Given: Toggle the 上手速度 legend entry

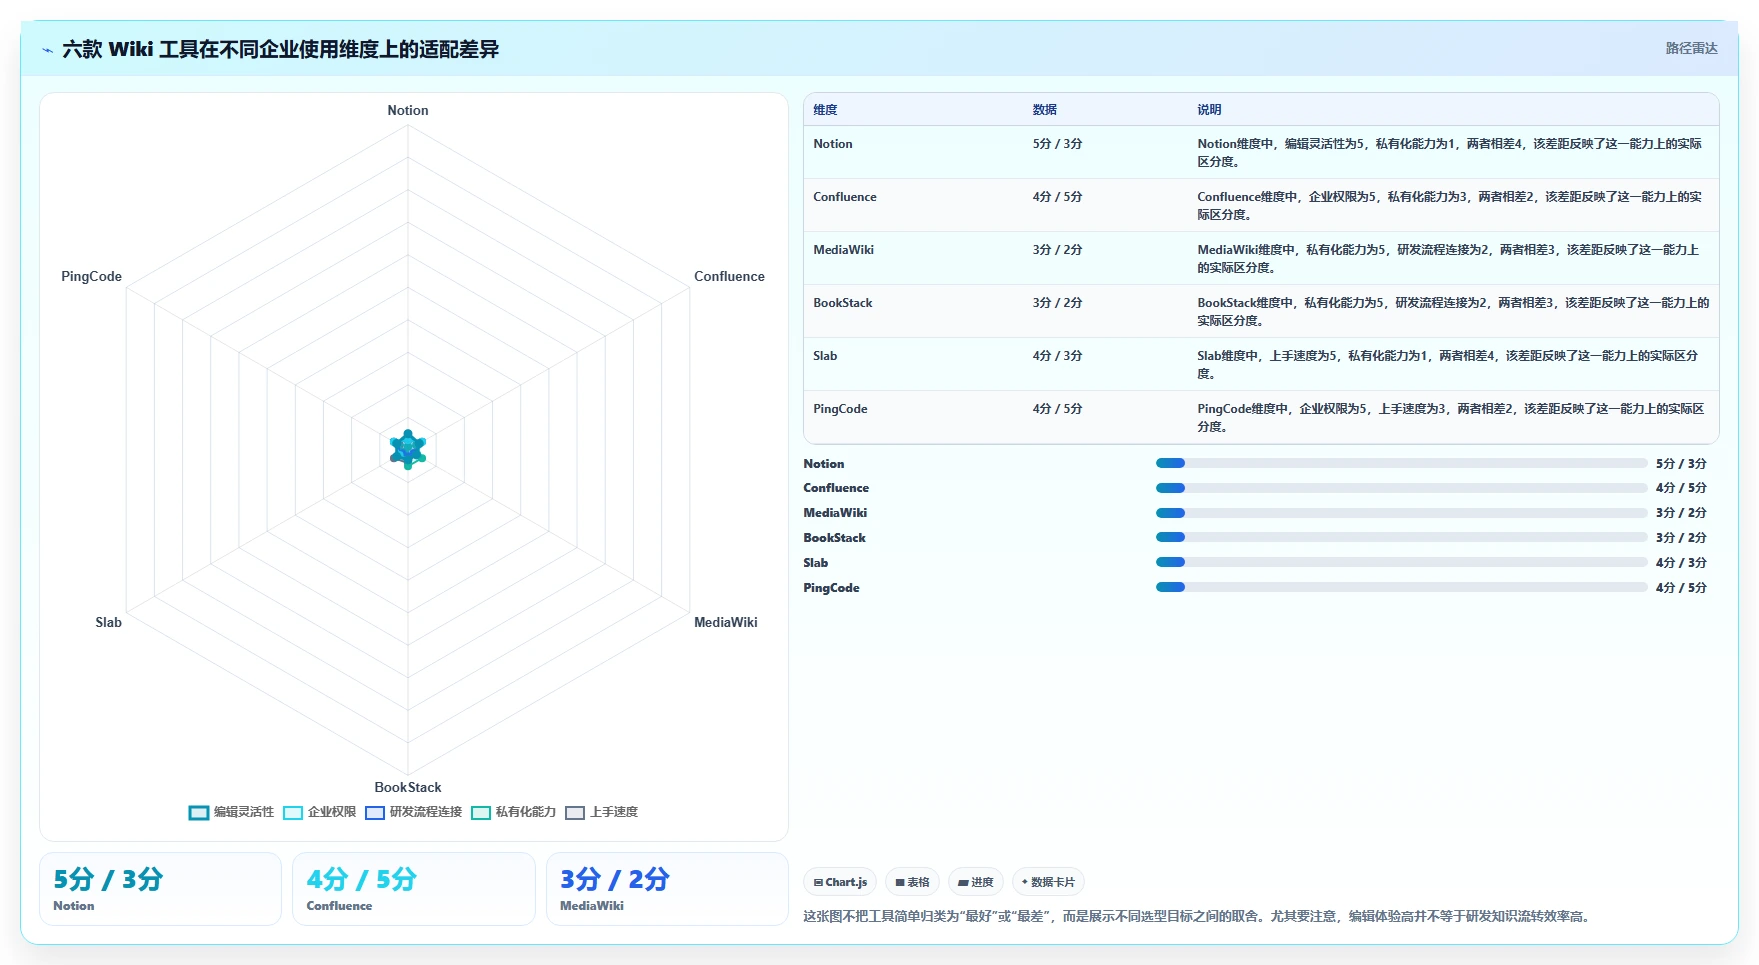Looking at the screenshot, I should pos(601,812).
